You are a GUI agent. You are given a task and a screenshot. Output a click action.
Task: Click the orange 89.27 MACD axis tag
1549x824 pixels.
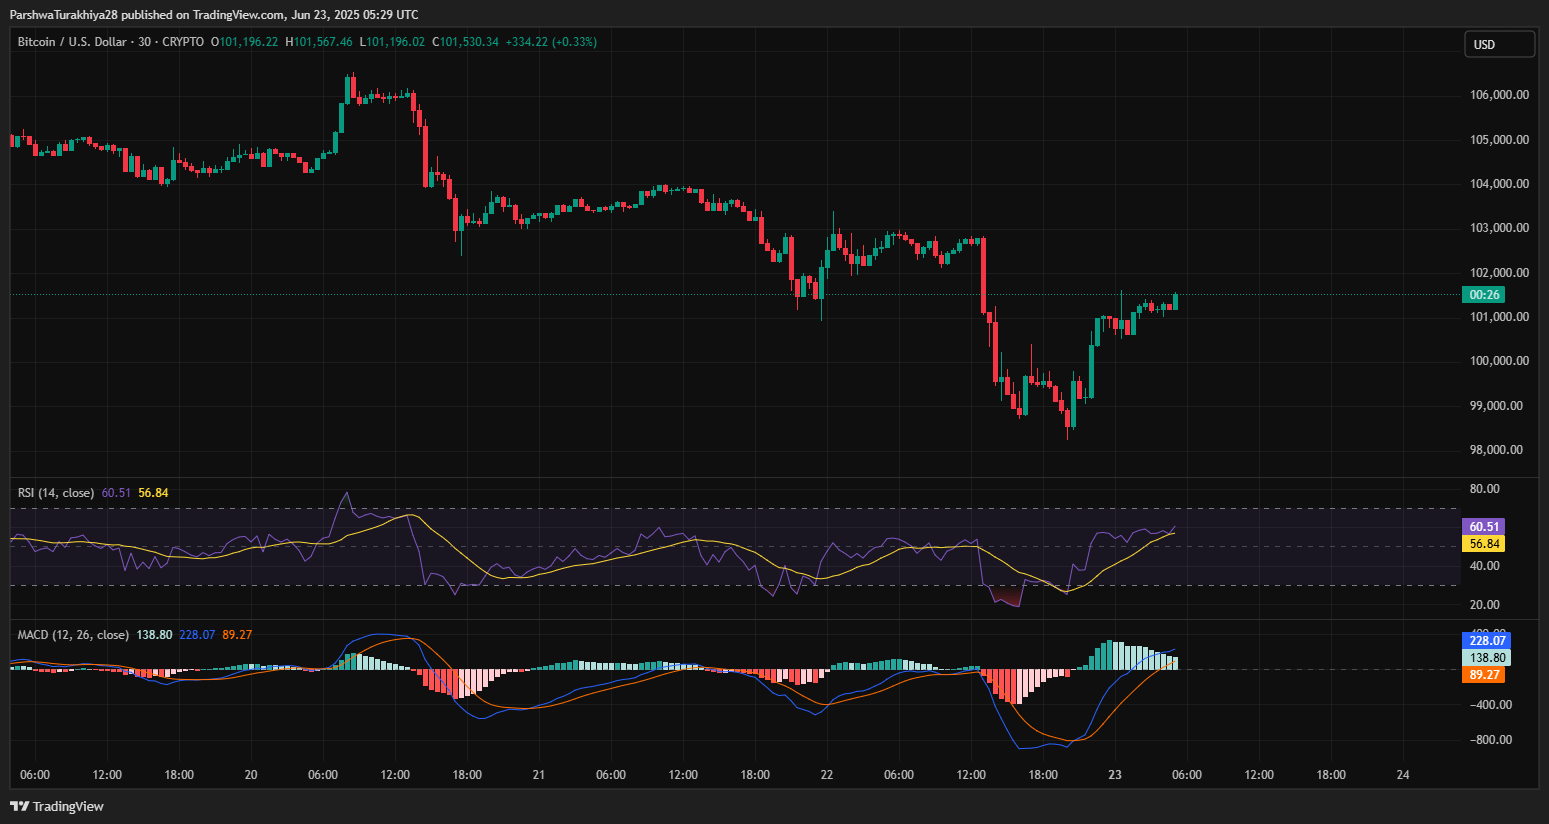pyautogui.click(x=1484, y=675)
